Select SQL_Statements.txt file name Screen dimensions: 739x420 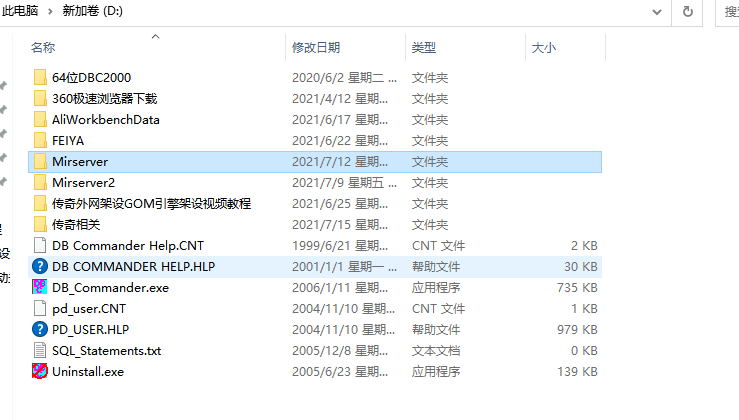pos(107,351)
